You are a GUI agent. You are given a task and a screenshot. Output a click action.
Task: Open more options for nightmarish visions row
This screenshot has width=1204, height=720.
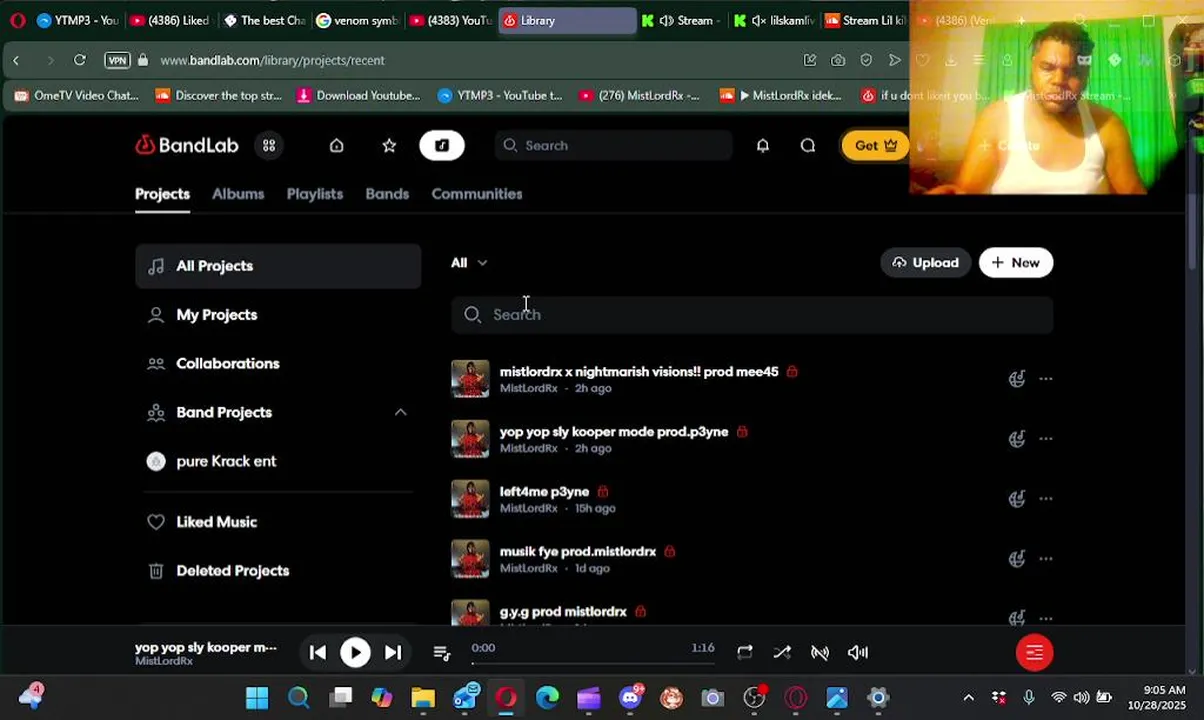pyautogui.click(x=1046, y=379)
